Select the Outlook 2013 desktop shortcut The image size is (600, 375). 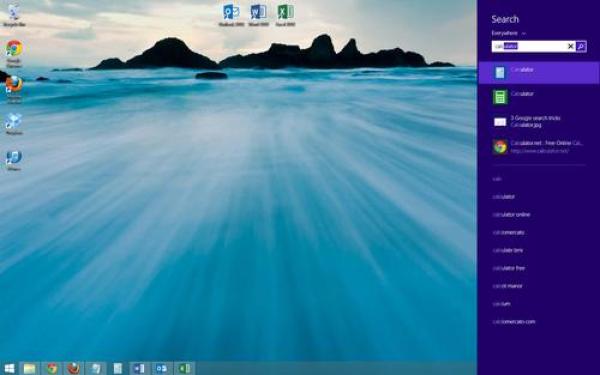click(x=231, y=15)
